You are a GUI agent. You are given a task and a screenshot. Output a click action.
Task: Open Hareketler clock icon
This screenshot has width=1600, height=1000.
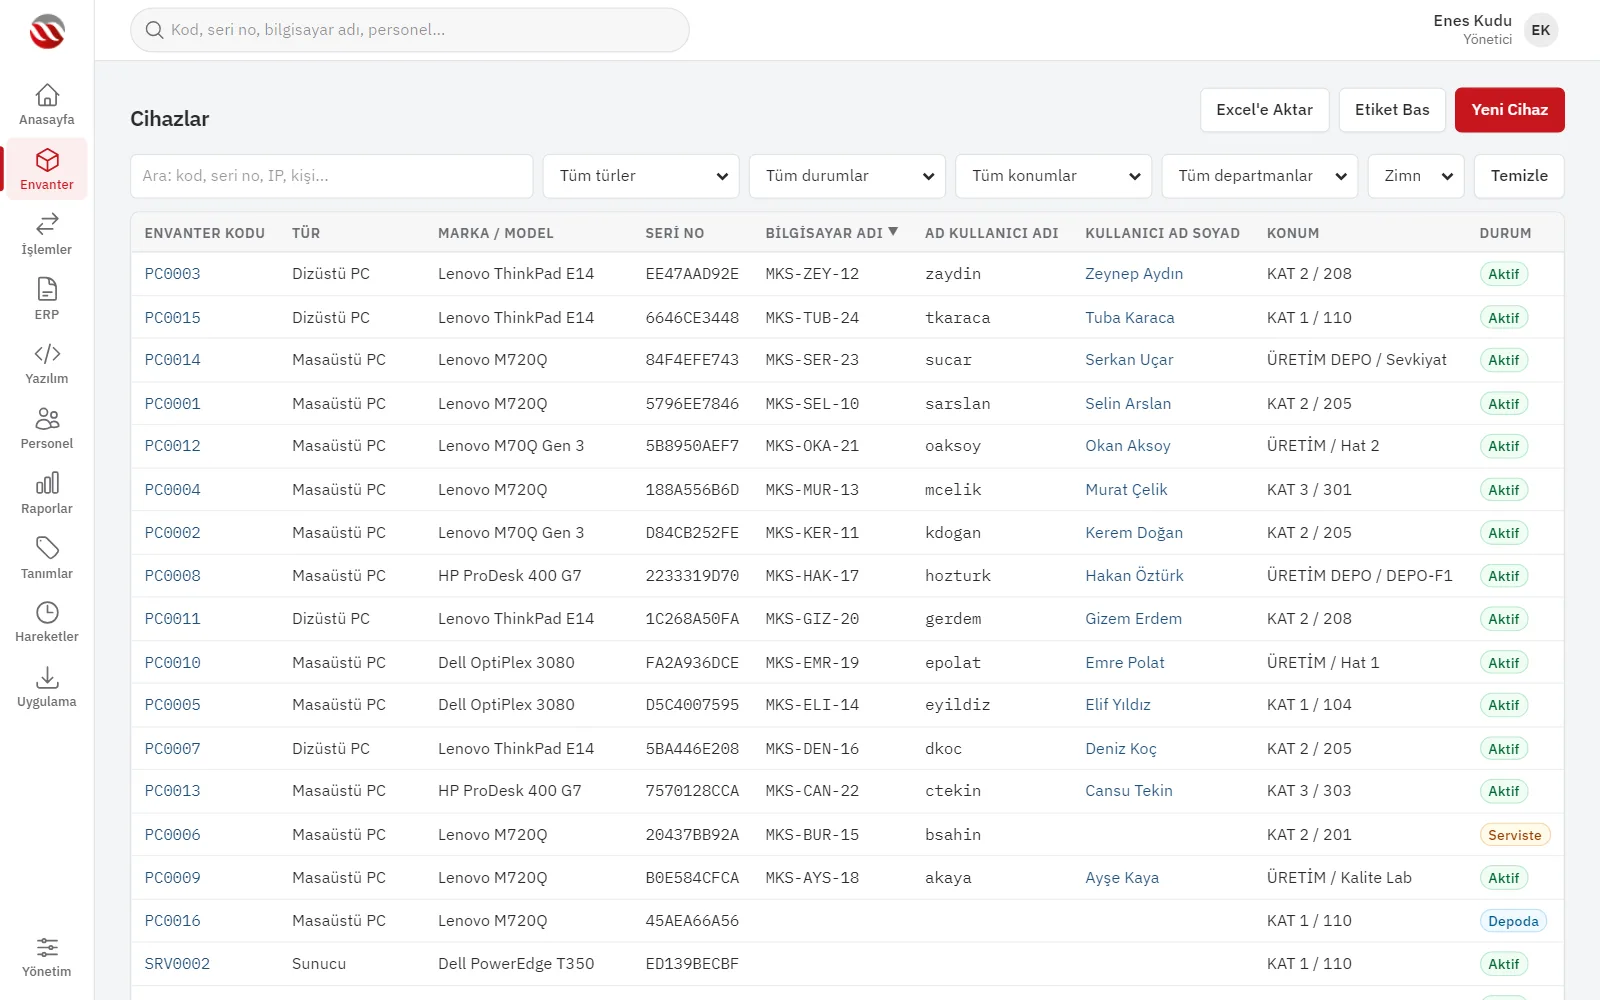pos(47,612)
